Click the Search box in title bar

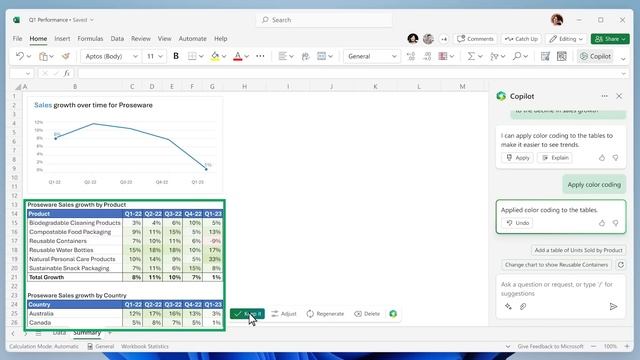[324, 20]
